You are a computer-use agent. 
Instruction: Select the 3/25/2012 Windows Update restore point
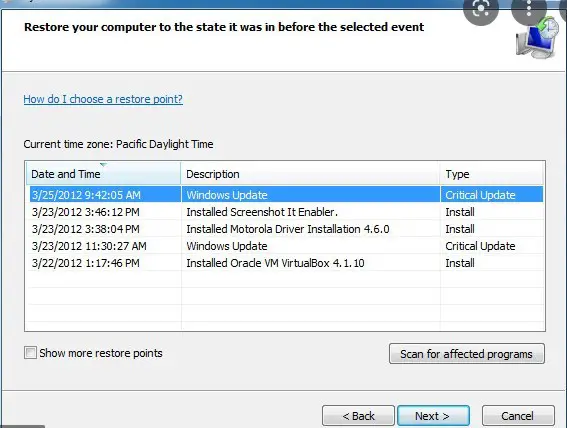(x=286, y=195)
